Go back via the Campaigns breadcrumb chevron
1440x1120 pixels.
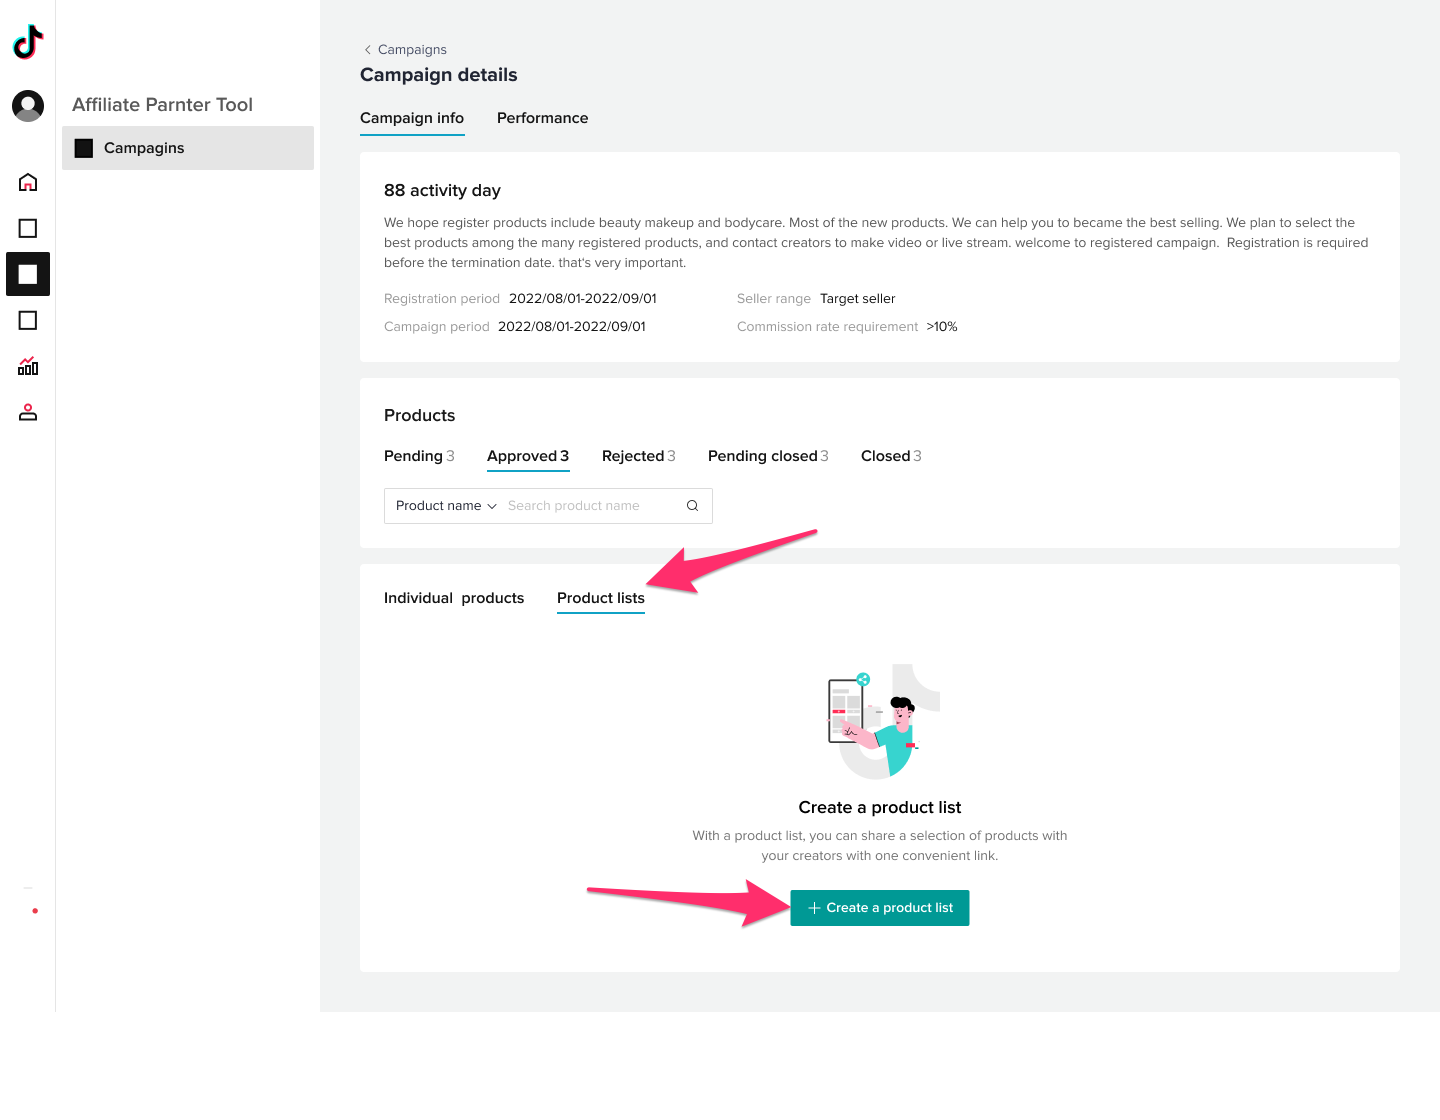click(x=368, y=50)
